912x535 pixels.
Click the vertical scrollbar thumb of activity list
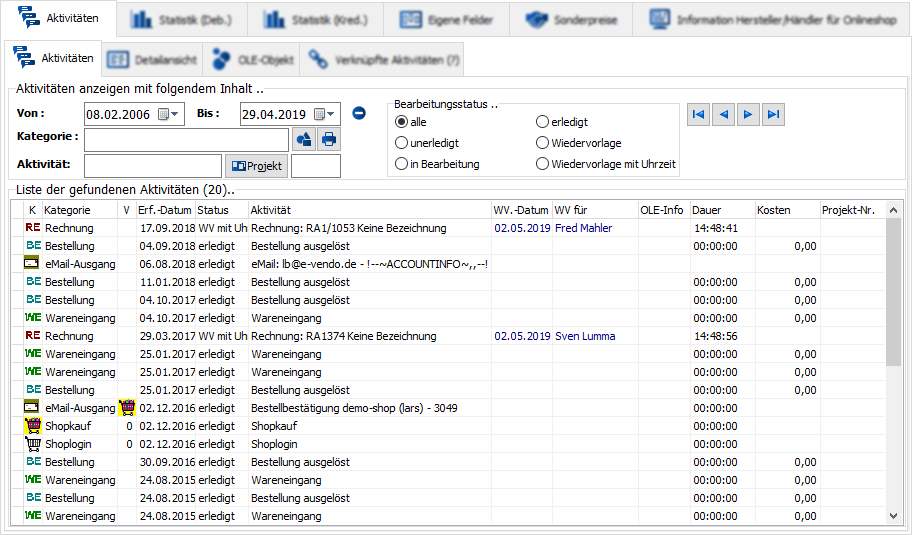point(893,293)
